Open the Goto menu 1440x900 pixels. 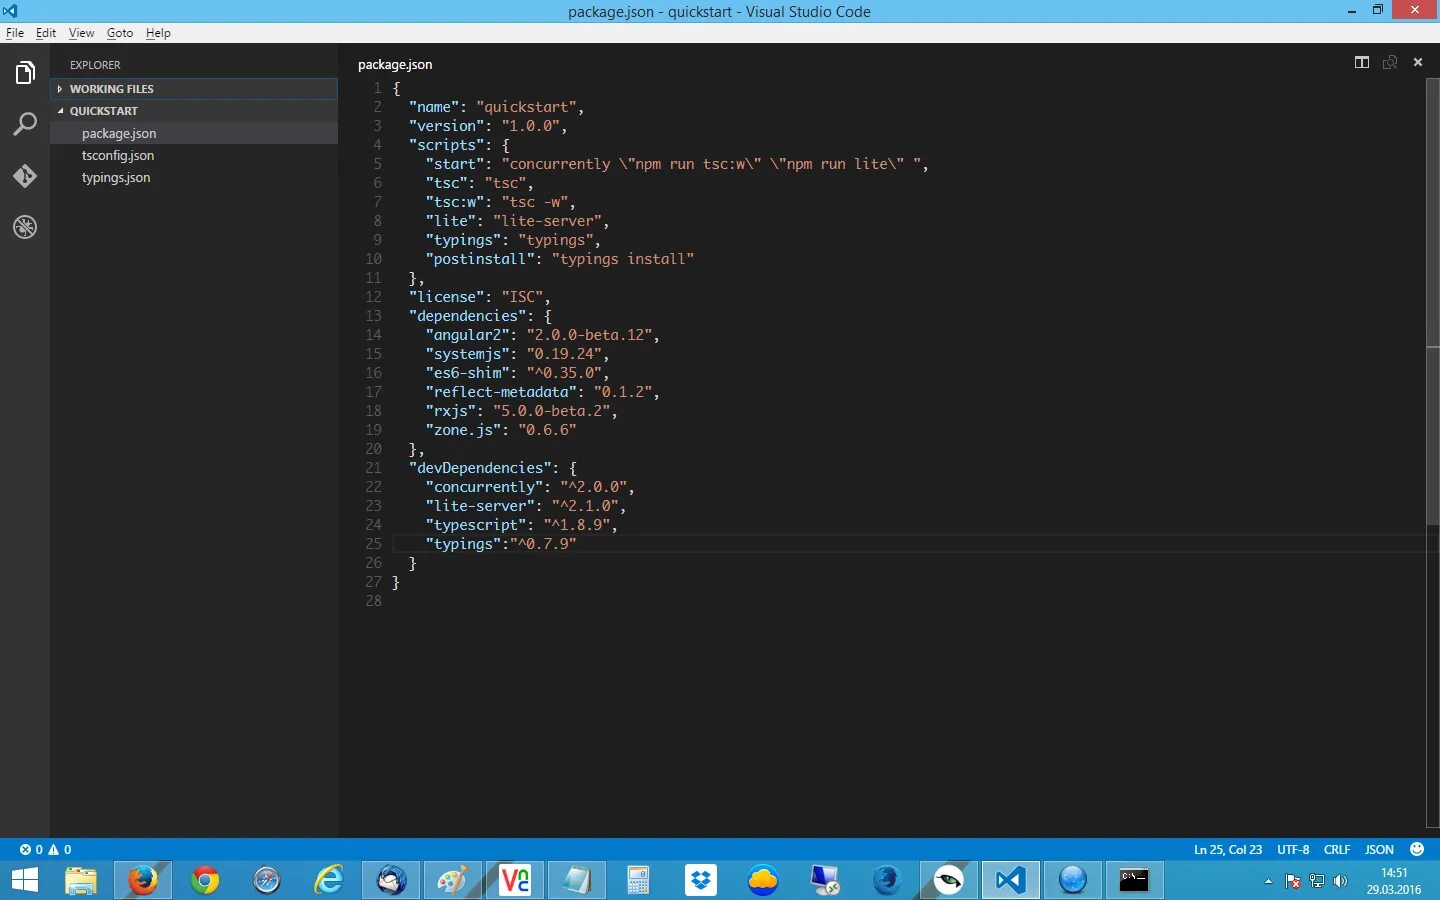click(120, 33)
